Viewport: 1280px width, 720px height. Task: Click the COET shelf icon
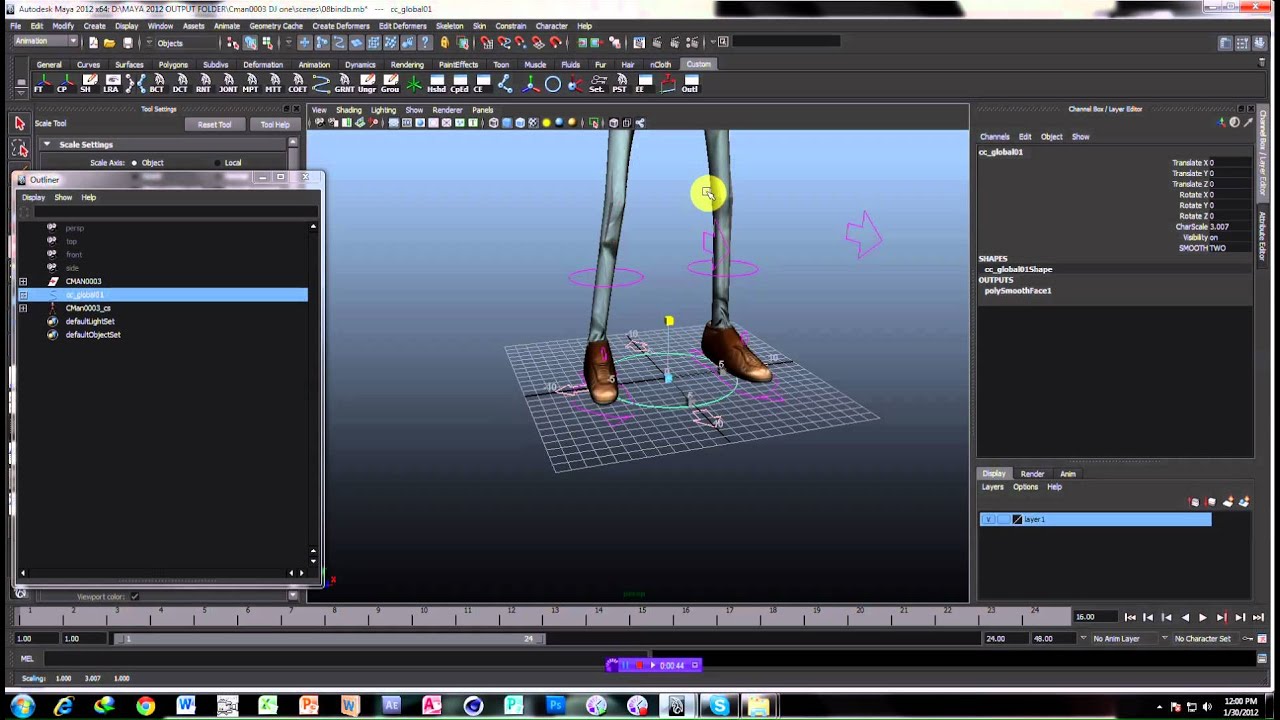click(x=298, y=84)
